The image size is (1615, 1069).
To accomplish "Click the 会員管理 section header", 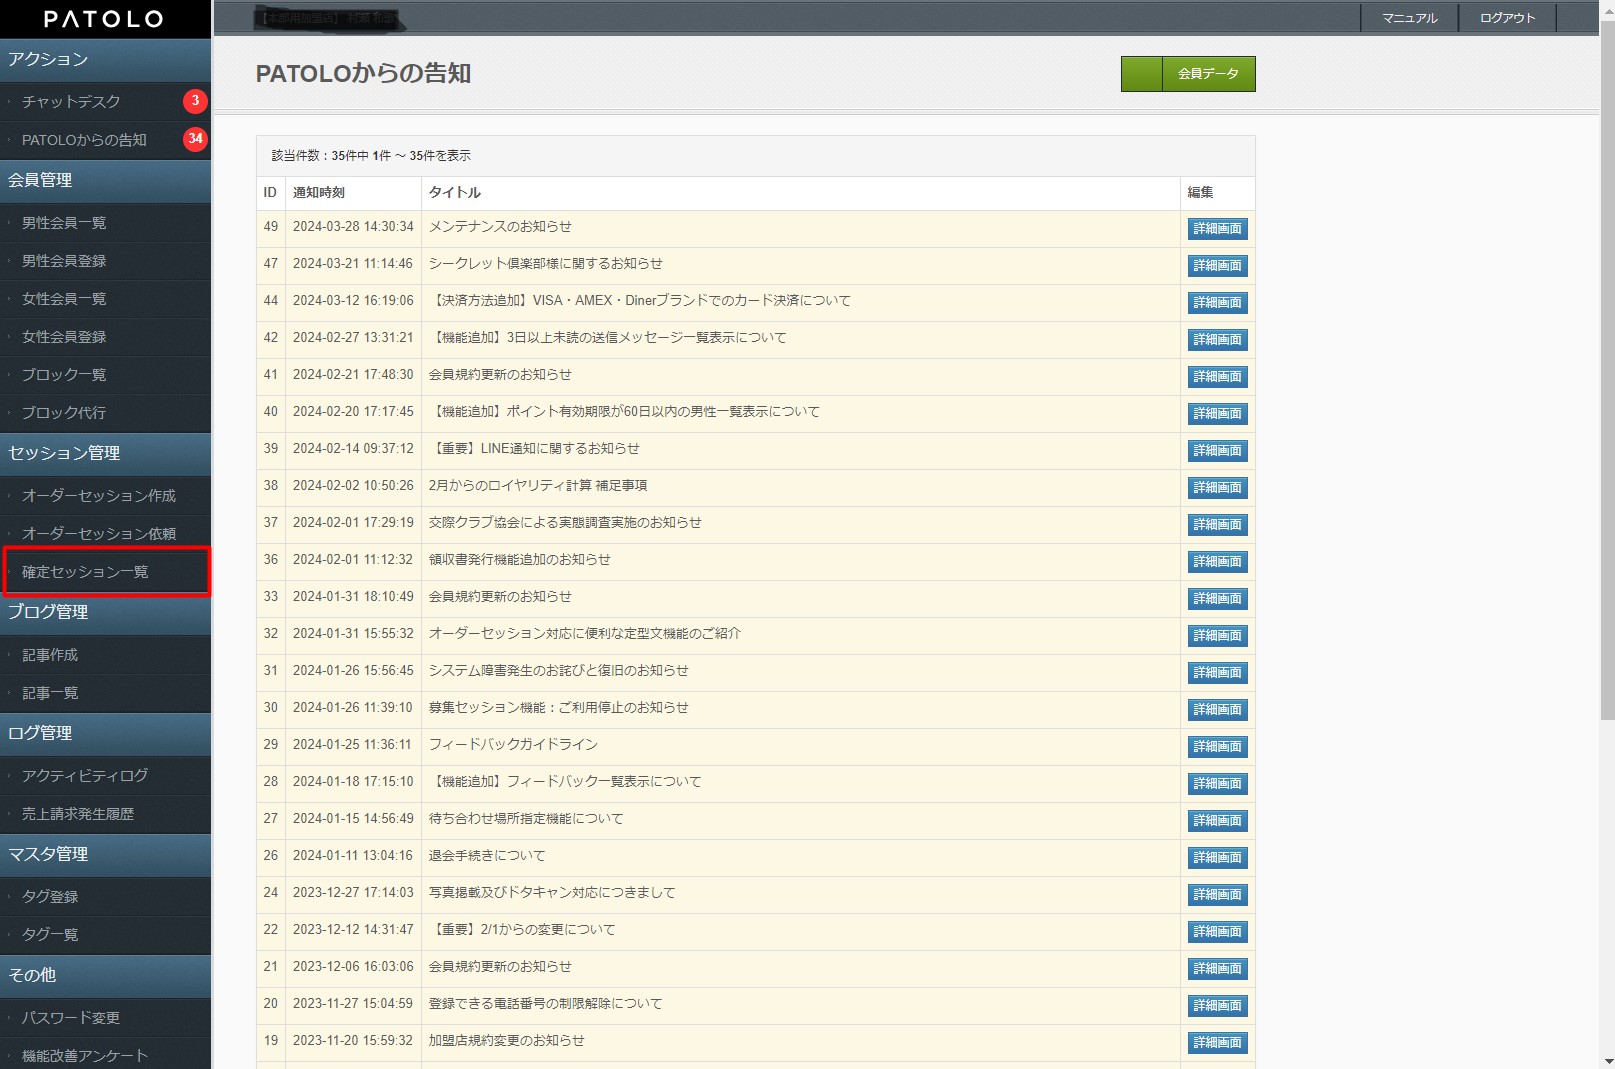I will 105,180.
